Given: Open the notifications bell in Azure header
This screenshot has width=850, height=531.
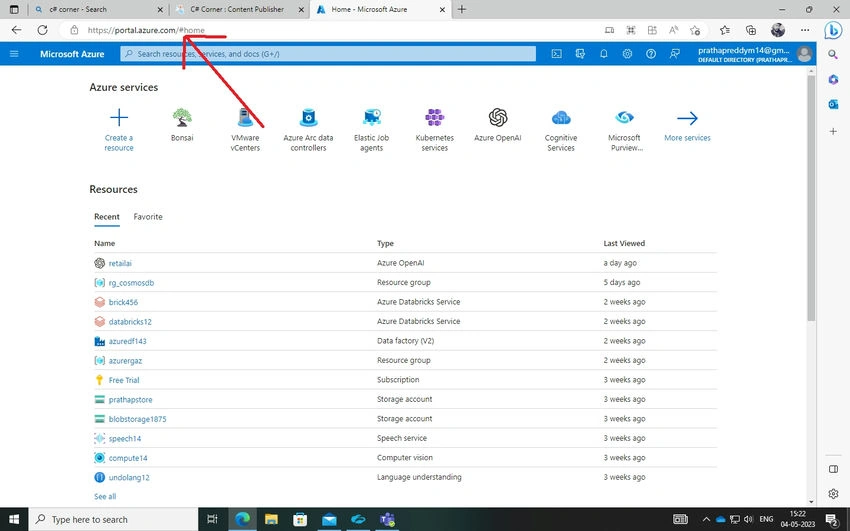Looking at the screenshot, I should 603,54.
